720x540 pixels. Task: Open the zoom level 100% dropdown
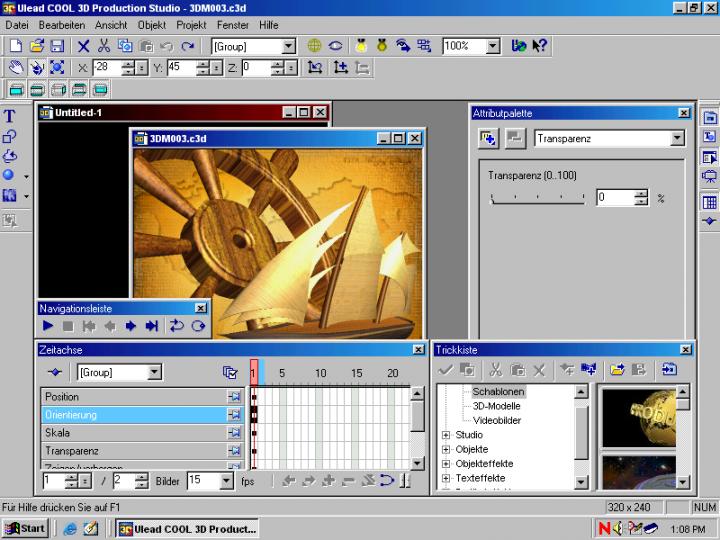click(493, 46)
